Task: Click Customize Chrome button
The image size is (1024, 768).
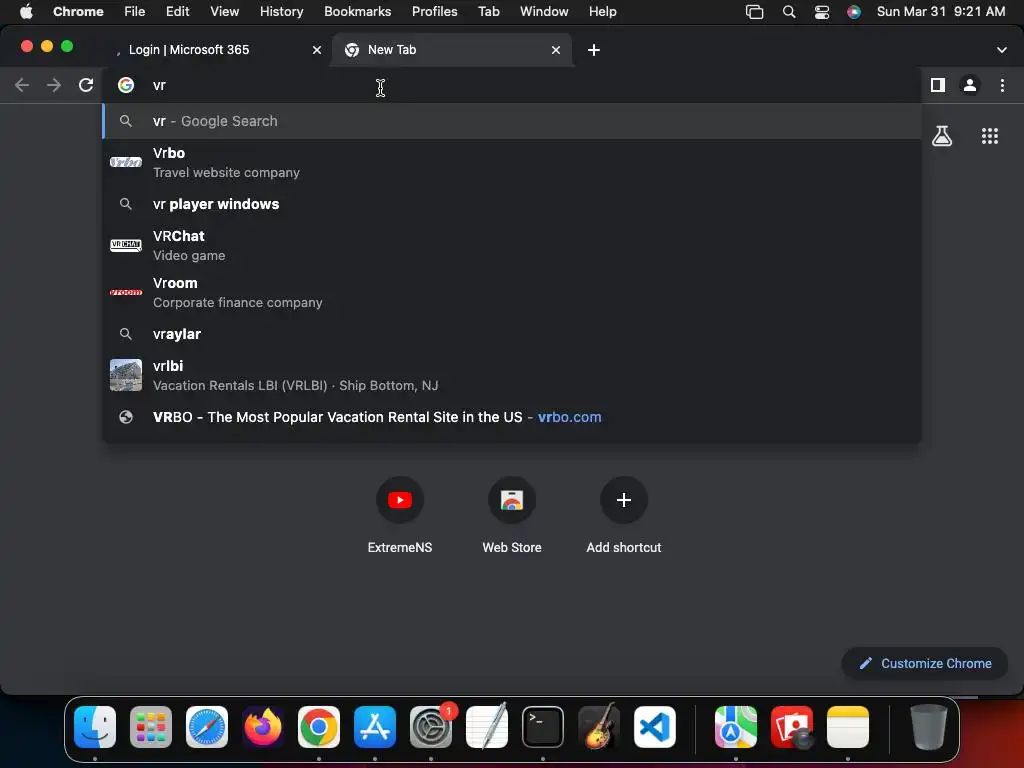Action: coord(925,664)
